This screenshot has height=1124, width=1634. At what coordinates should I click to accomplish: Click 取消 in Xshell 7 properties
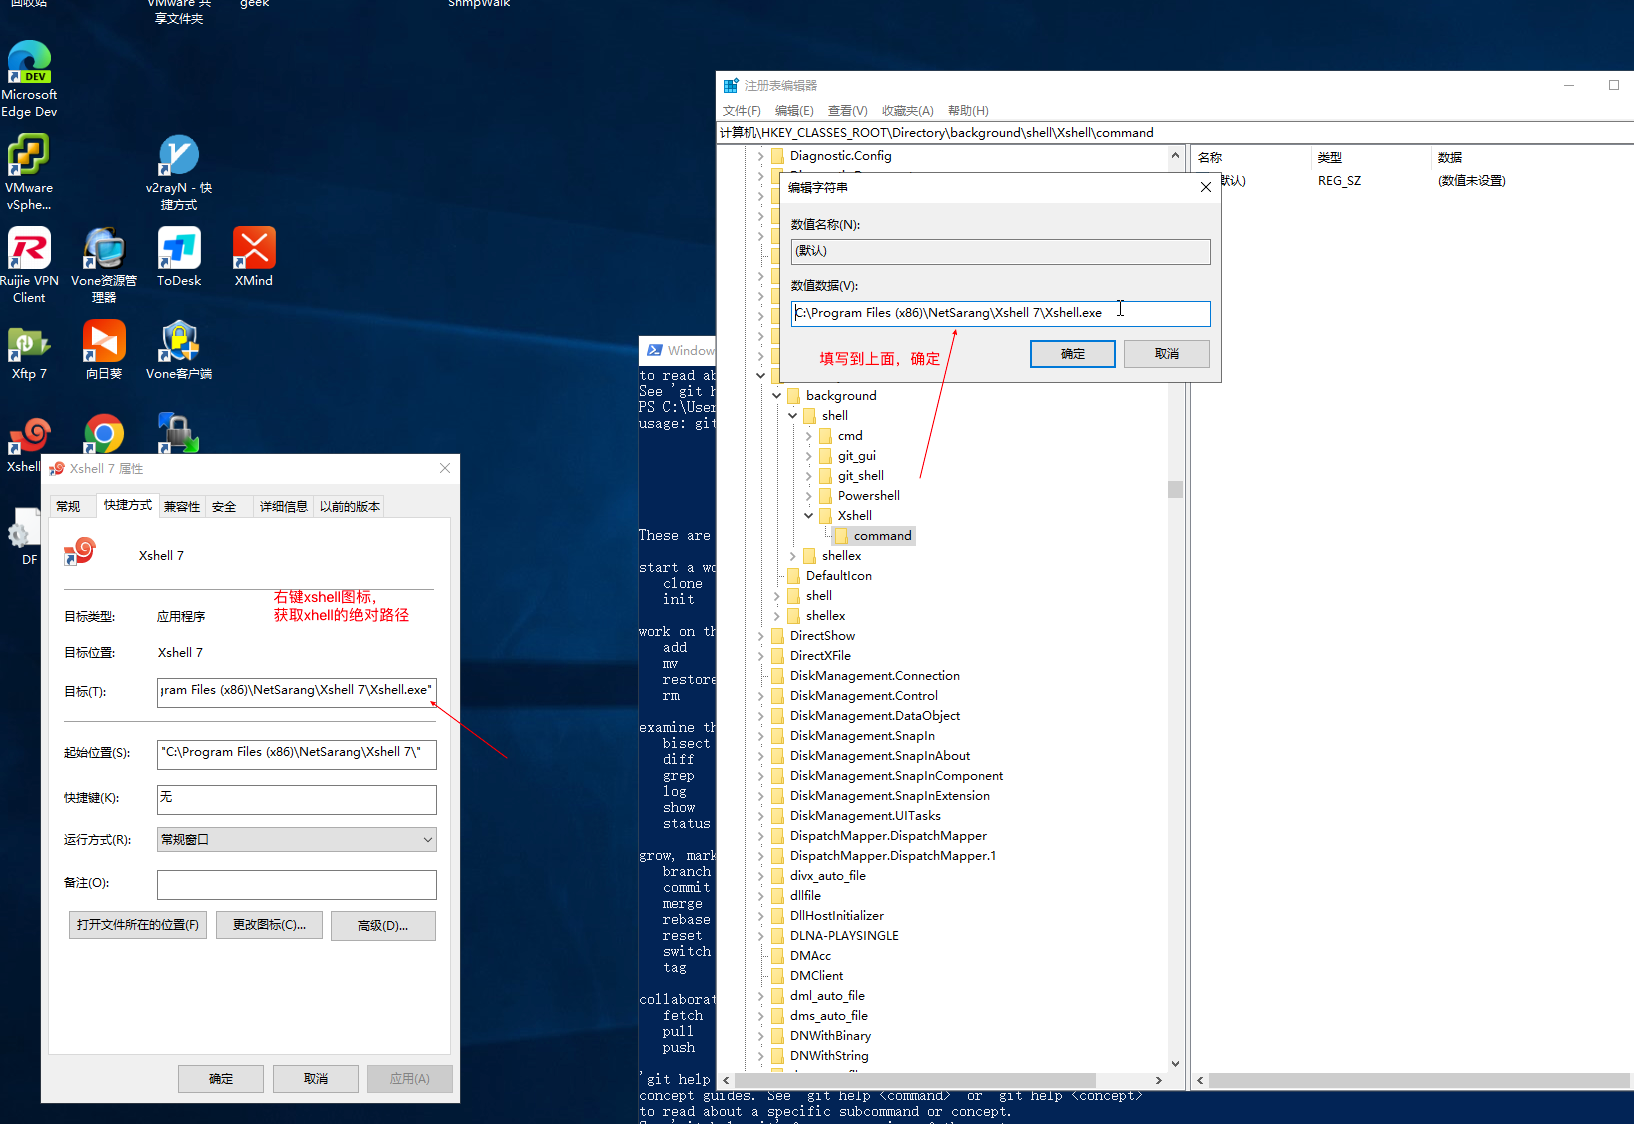pyautogui.click(x=316, y=1079)
